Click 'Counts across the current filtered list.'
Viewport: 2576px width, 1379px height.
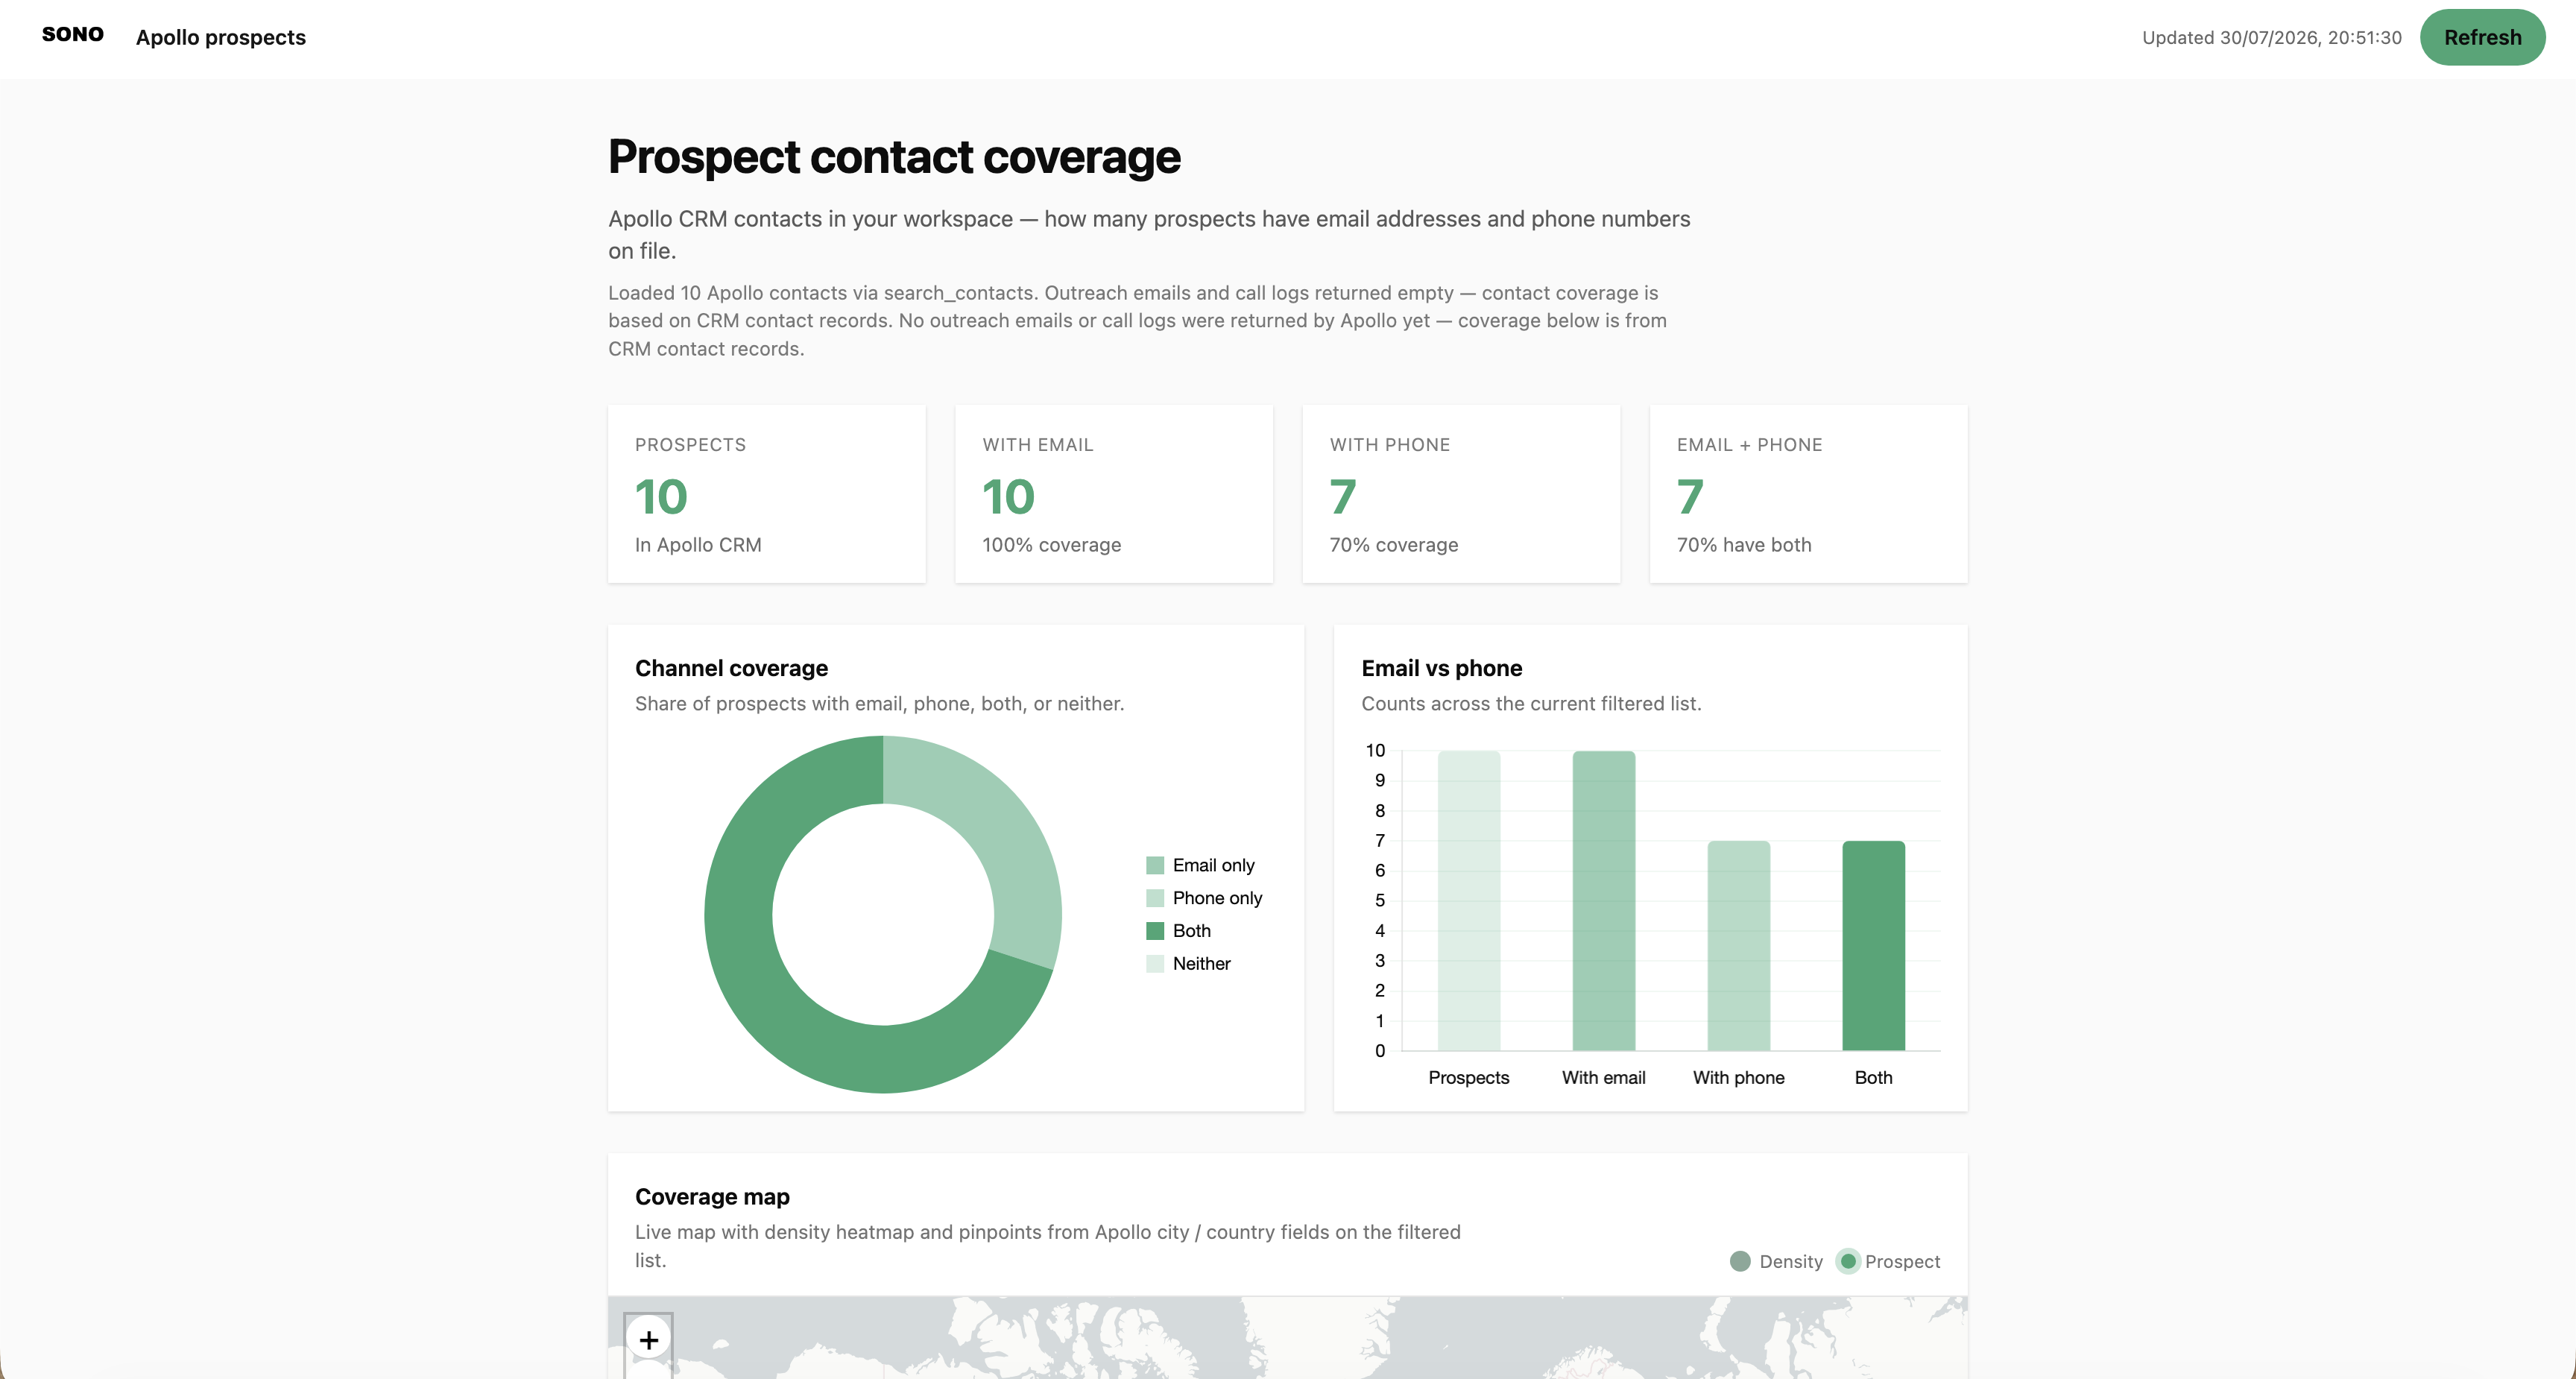1531,704
